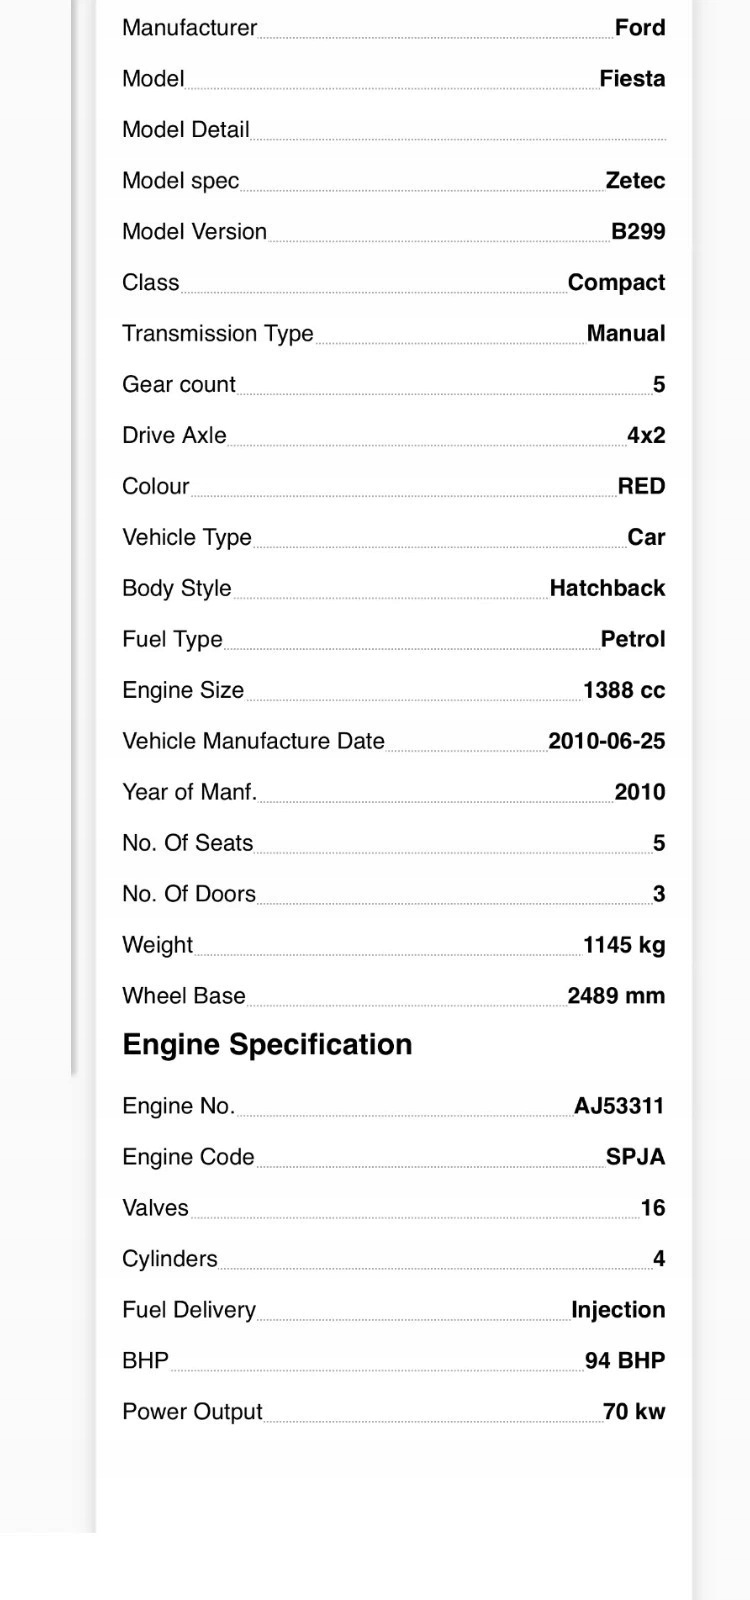
Task: Select the fuel type value Petrol
Action: pos(633,640)
